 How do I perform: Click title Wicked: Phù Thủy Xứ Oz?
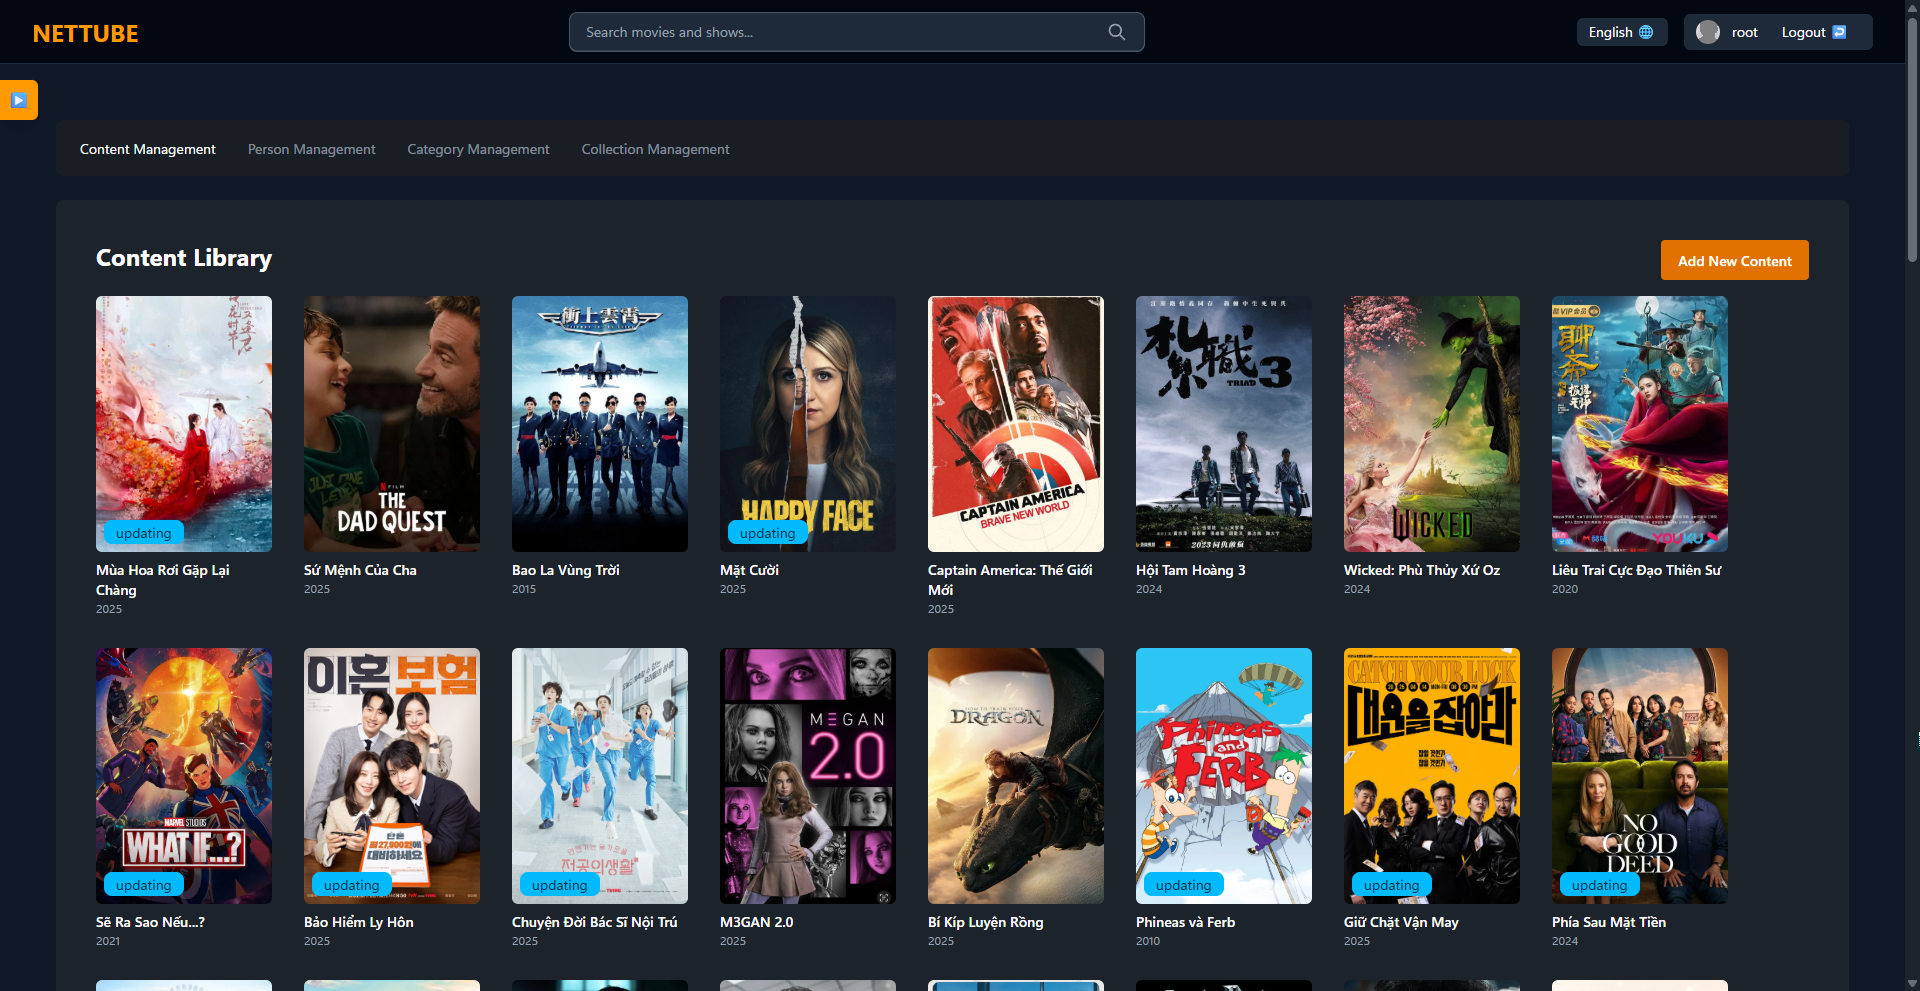(1422, 570)
